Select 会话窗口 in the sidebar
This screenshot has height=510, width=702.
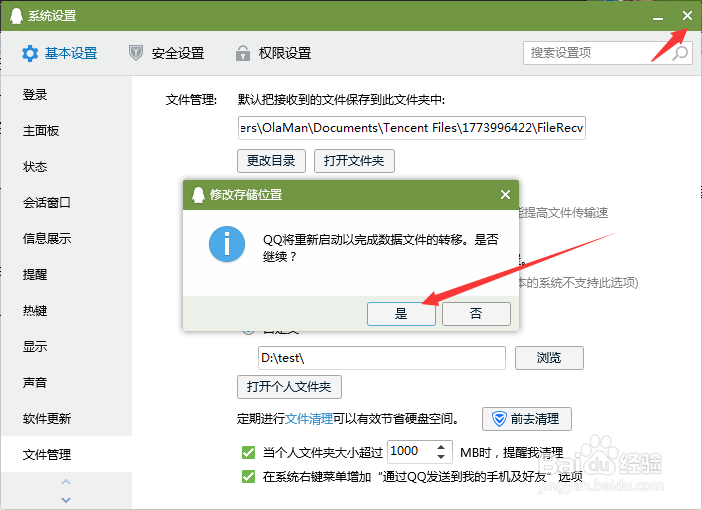(66, 203)
